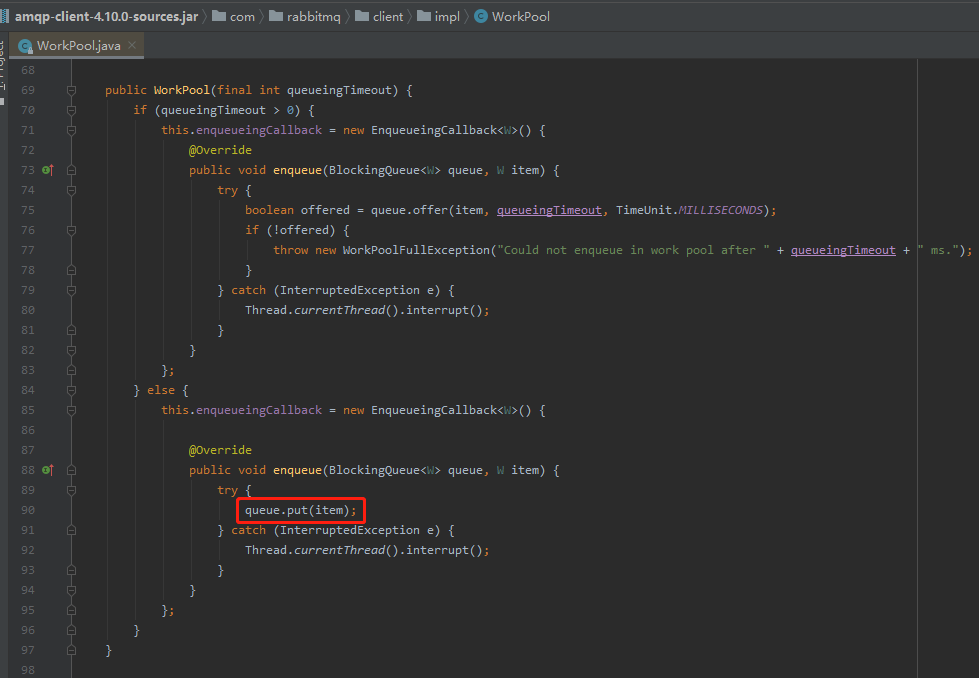979x678 pixels.
Task: Click the WorkPool constructor name on line 69
Action: click(x=182, y=91)
